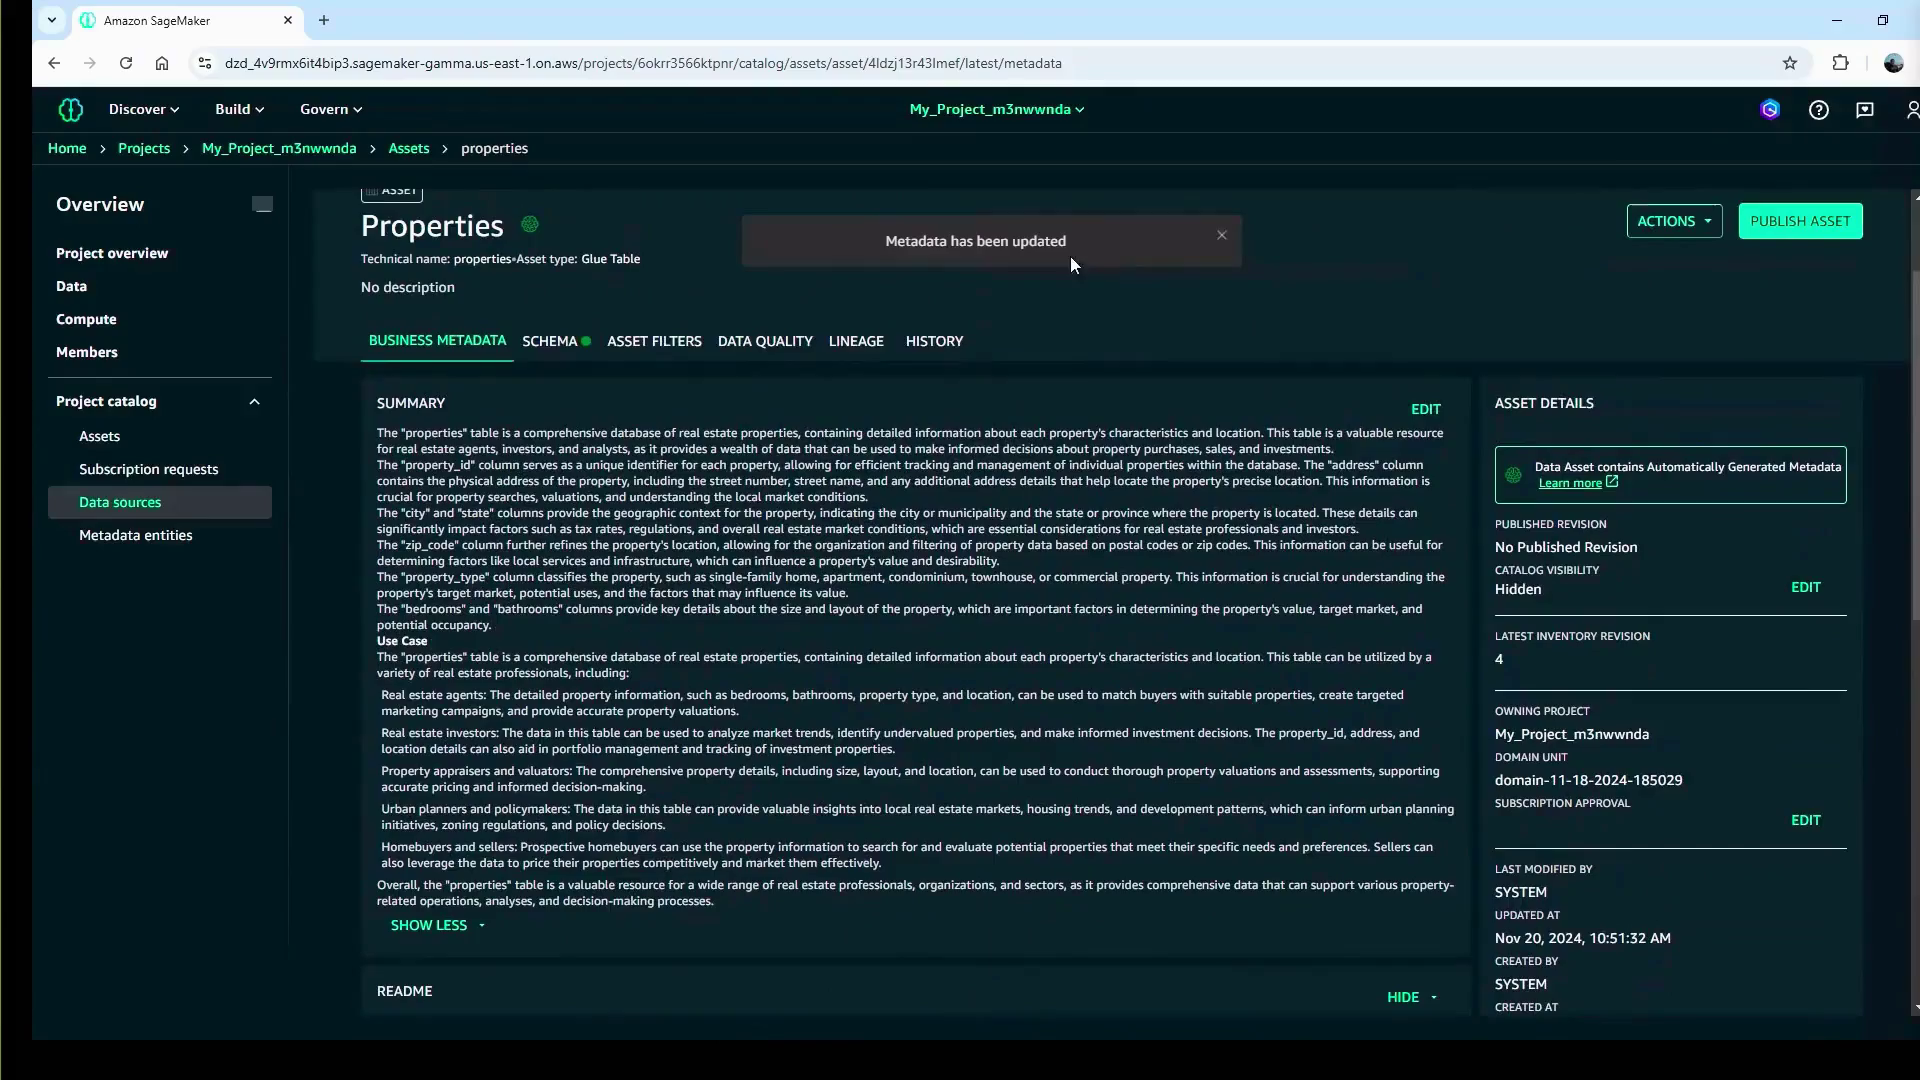This screenshot has width=1920, height=1080.
Task: Open the user profile icon in app header
Action: point(1912,110)
